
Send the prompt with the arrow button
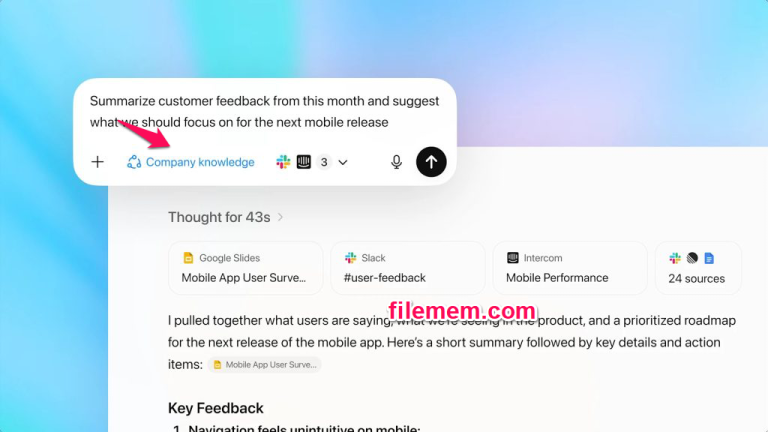tap(431, 162)
